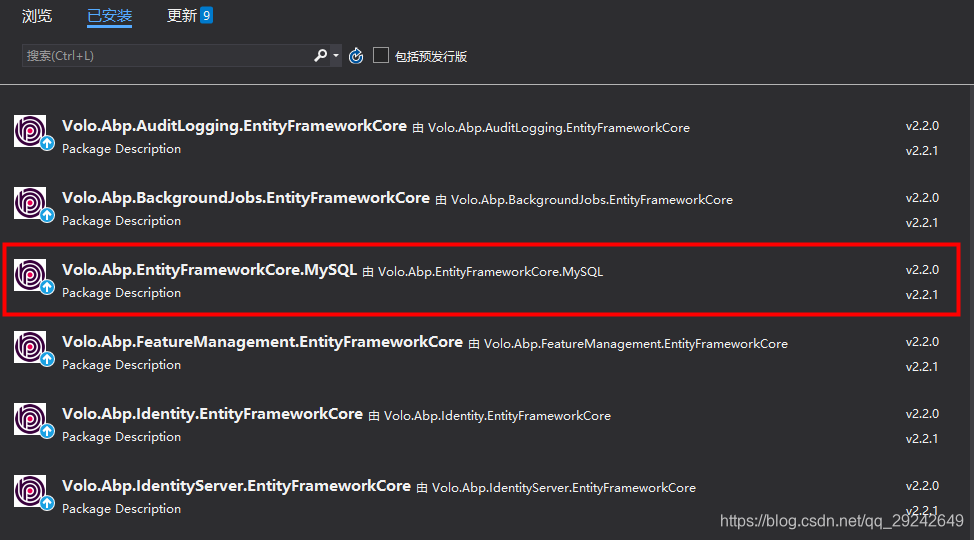Expand the search dropdown arrow
This screenshot has height=540, width=974.
tap(336, 56)
